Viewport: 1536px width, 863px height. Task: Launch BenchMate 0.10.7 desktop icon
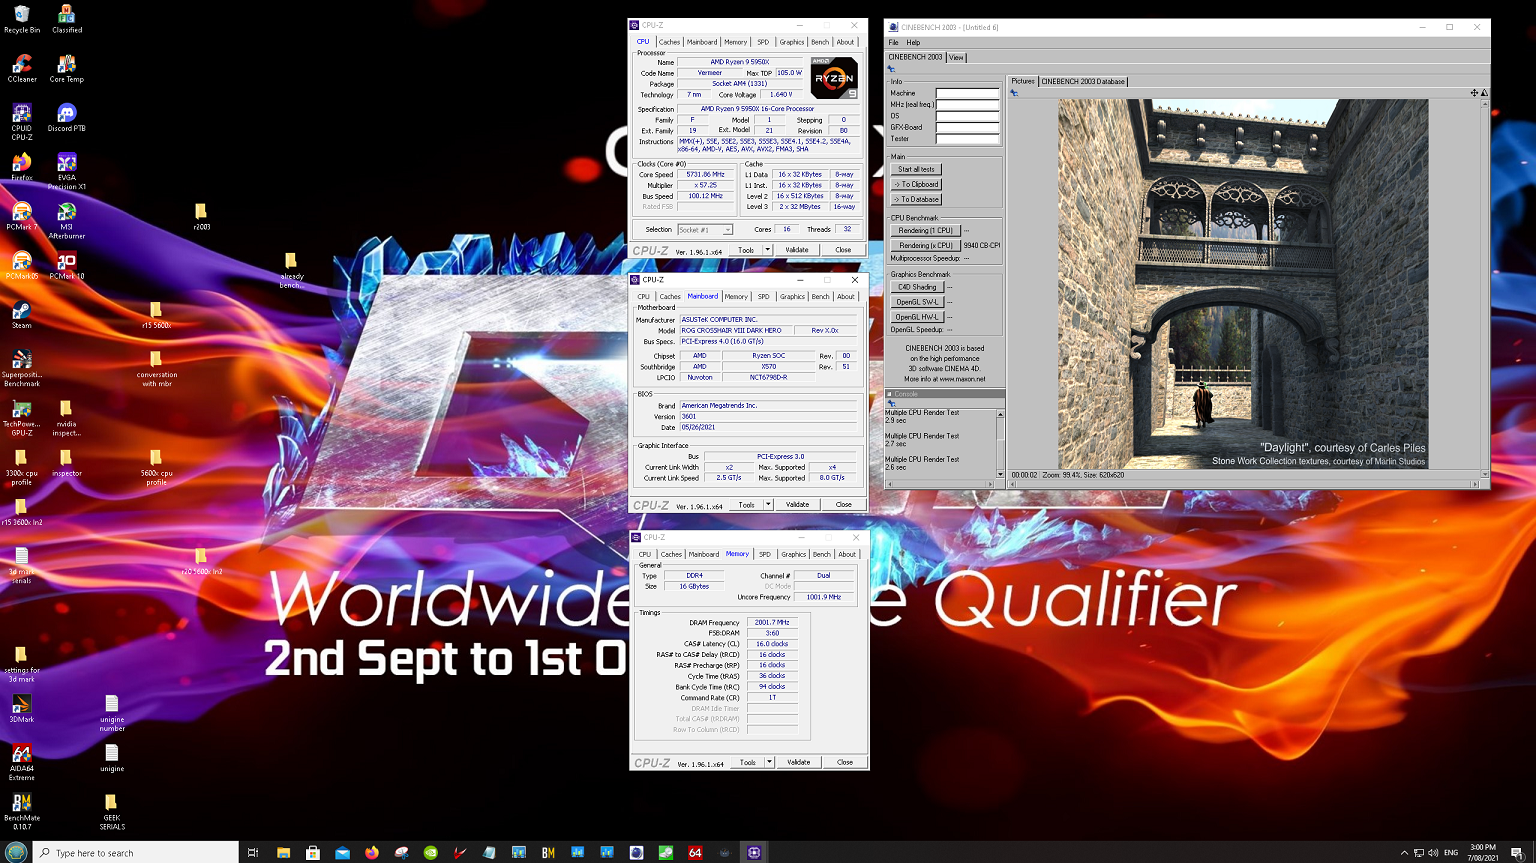[x=22, y=811]
